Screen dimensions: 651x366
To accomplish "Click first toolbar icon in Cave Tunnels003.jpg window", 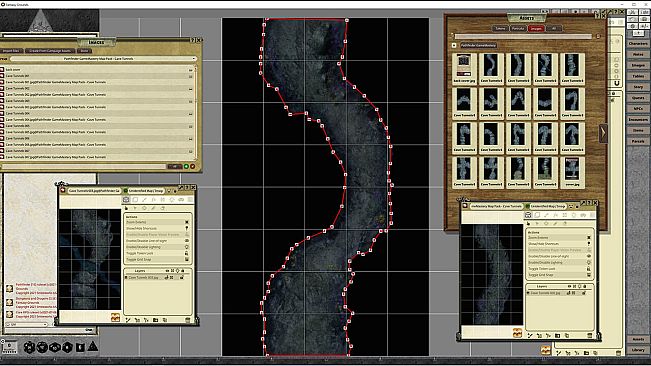I will pyautogui.click(x=126, y=200).
